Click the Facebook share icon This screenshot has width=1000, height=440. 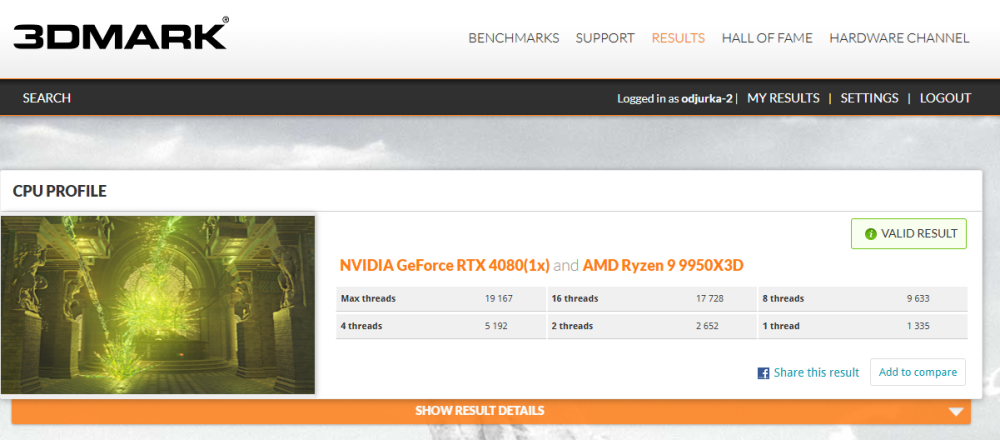(x=763, y=374)
